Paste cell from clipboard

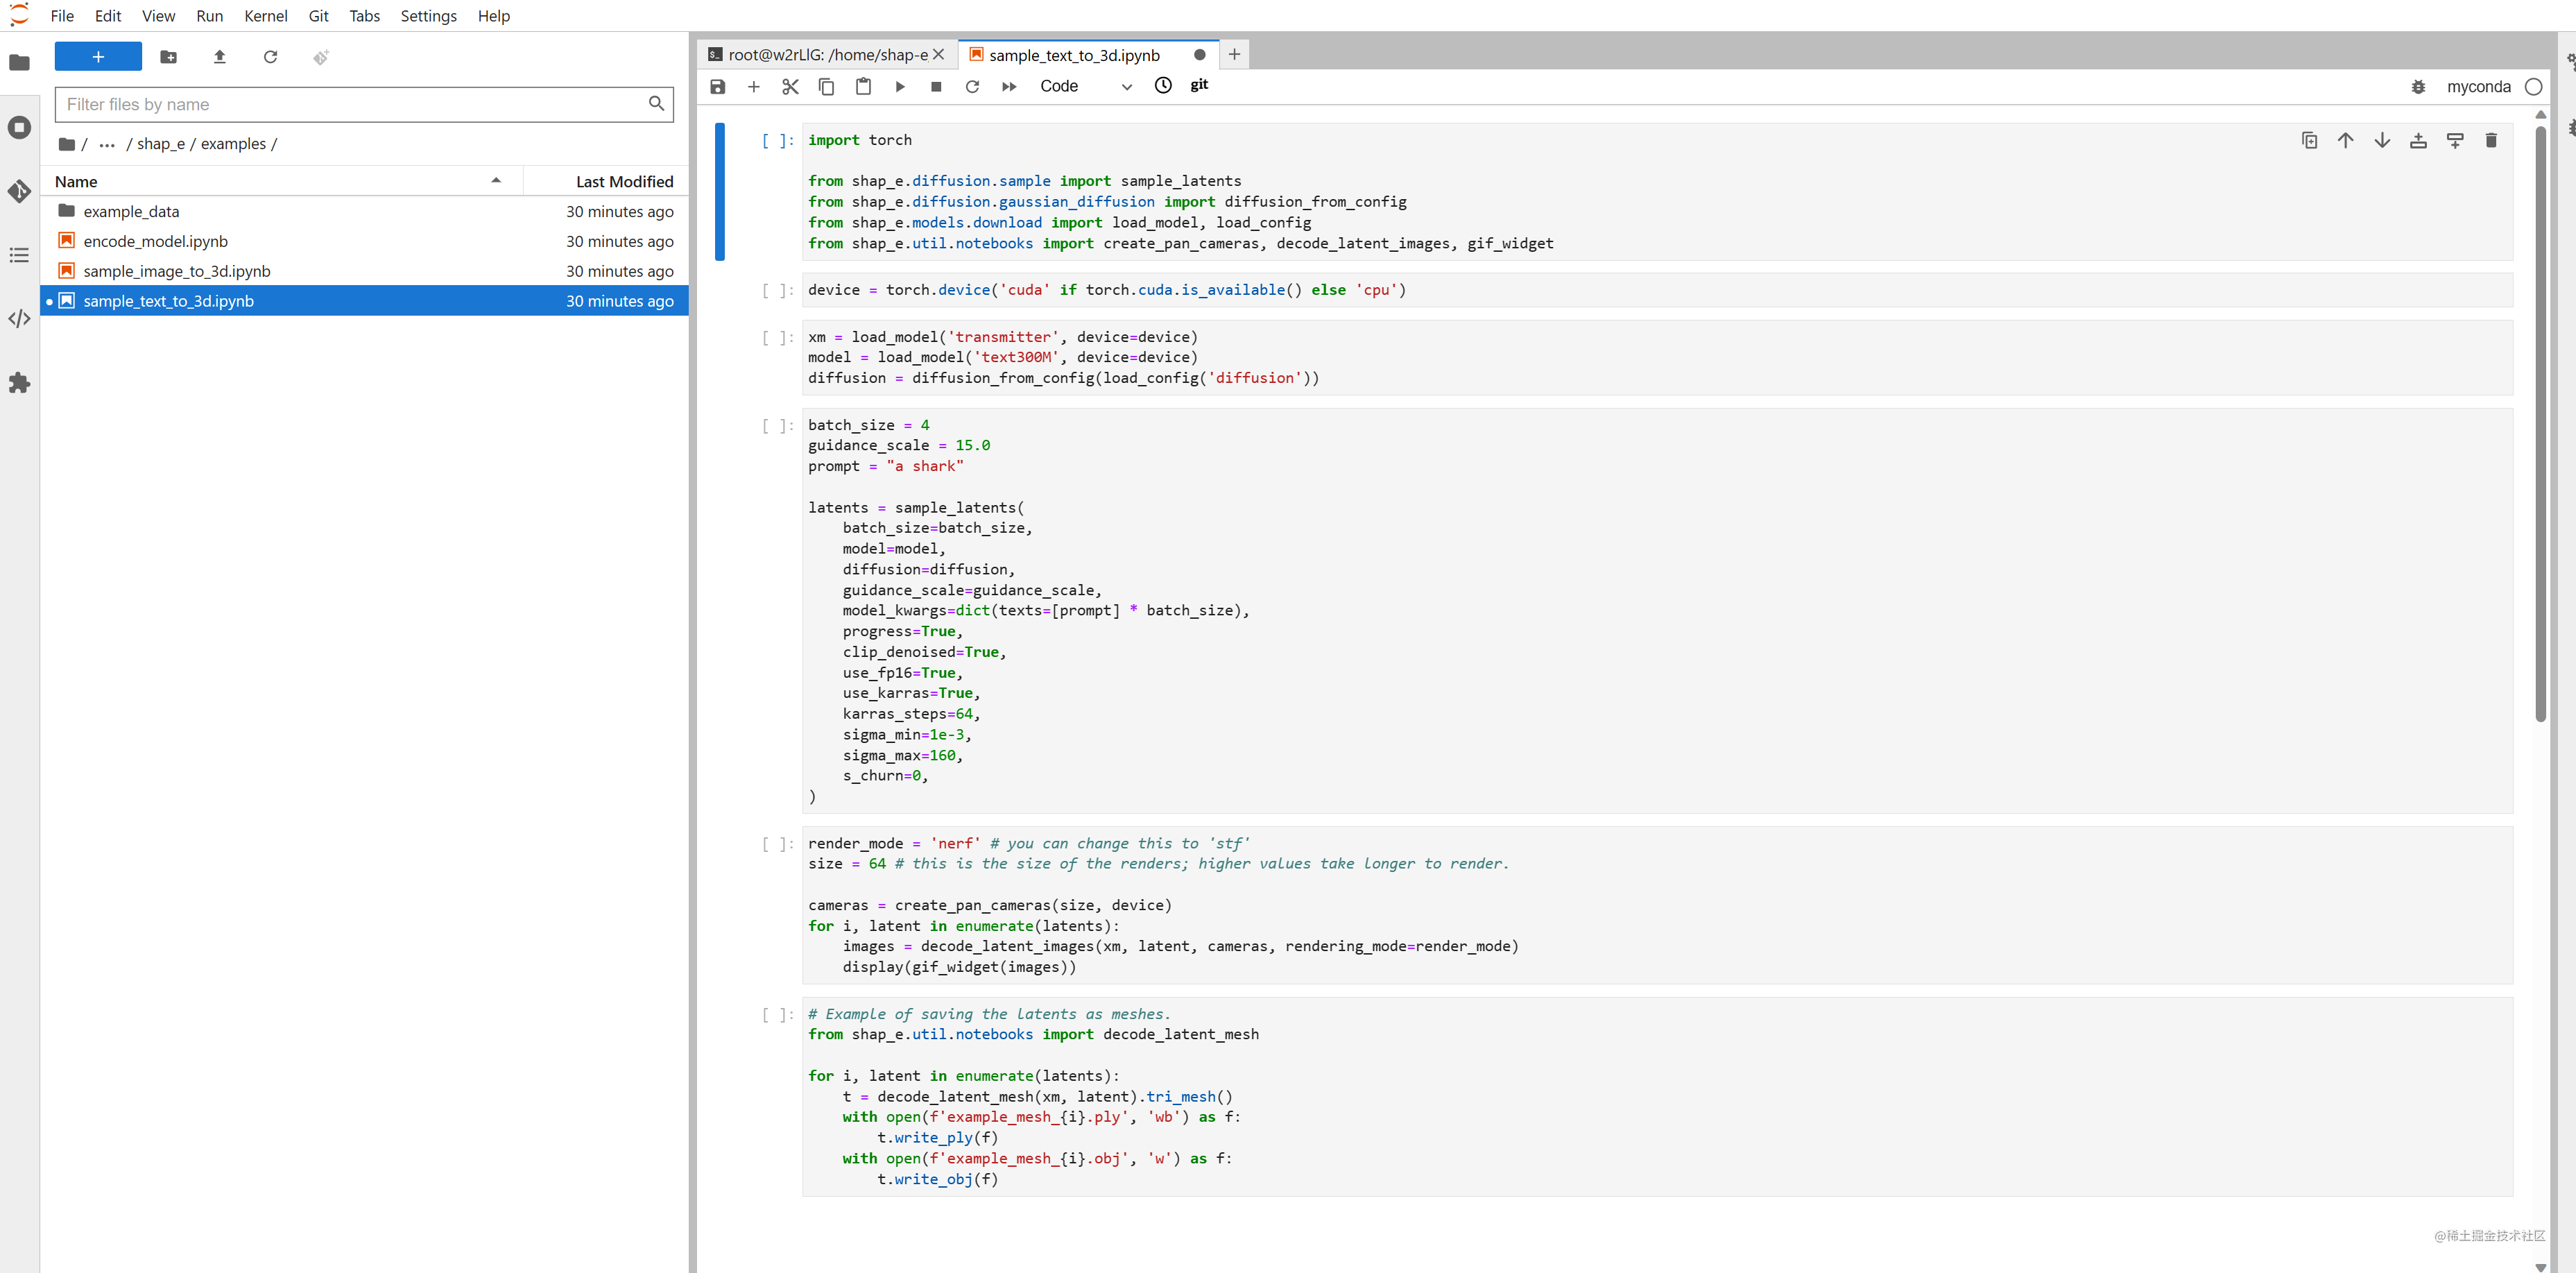(863, 87)
